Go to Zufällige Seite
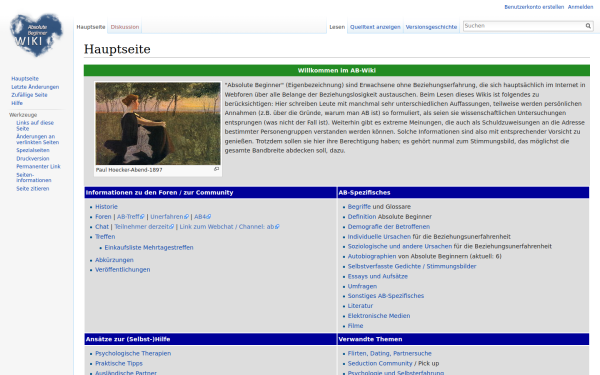The height and width of the screenshot is (375, 600). tap(29, 95)
